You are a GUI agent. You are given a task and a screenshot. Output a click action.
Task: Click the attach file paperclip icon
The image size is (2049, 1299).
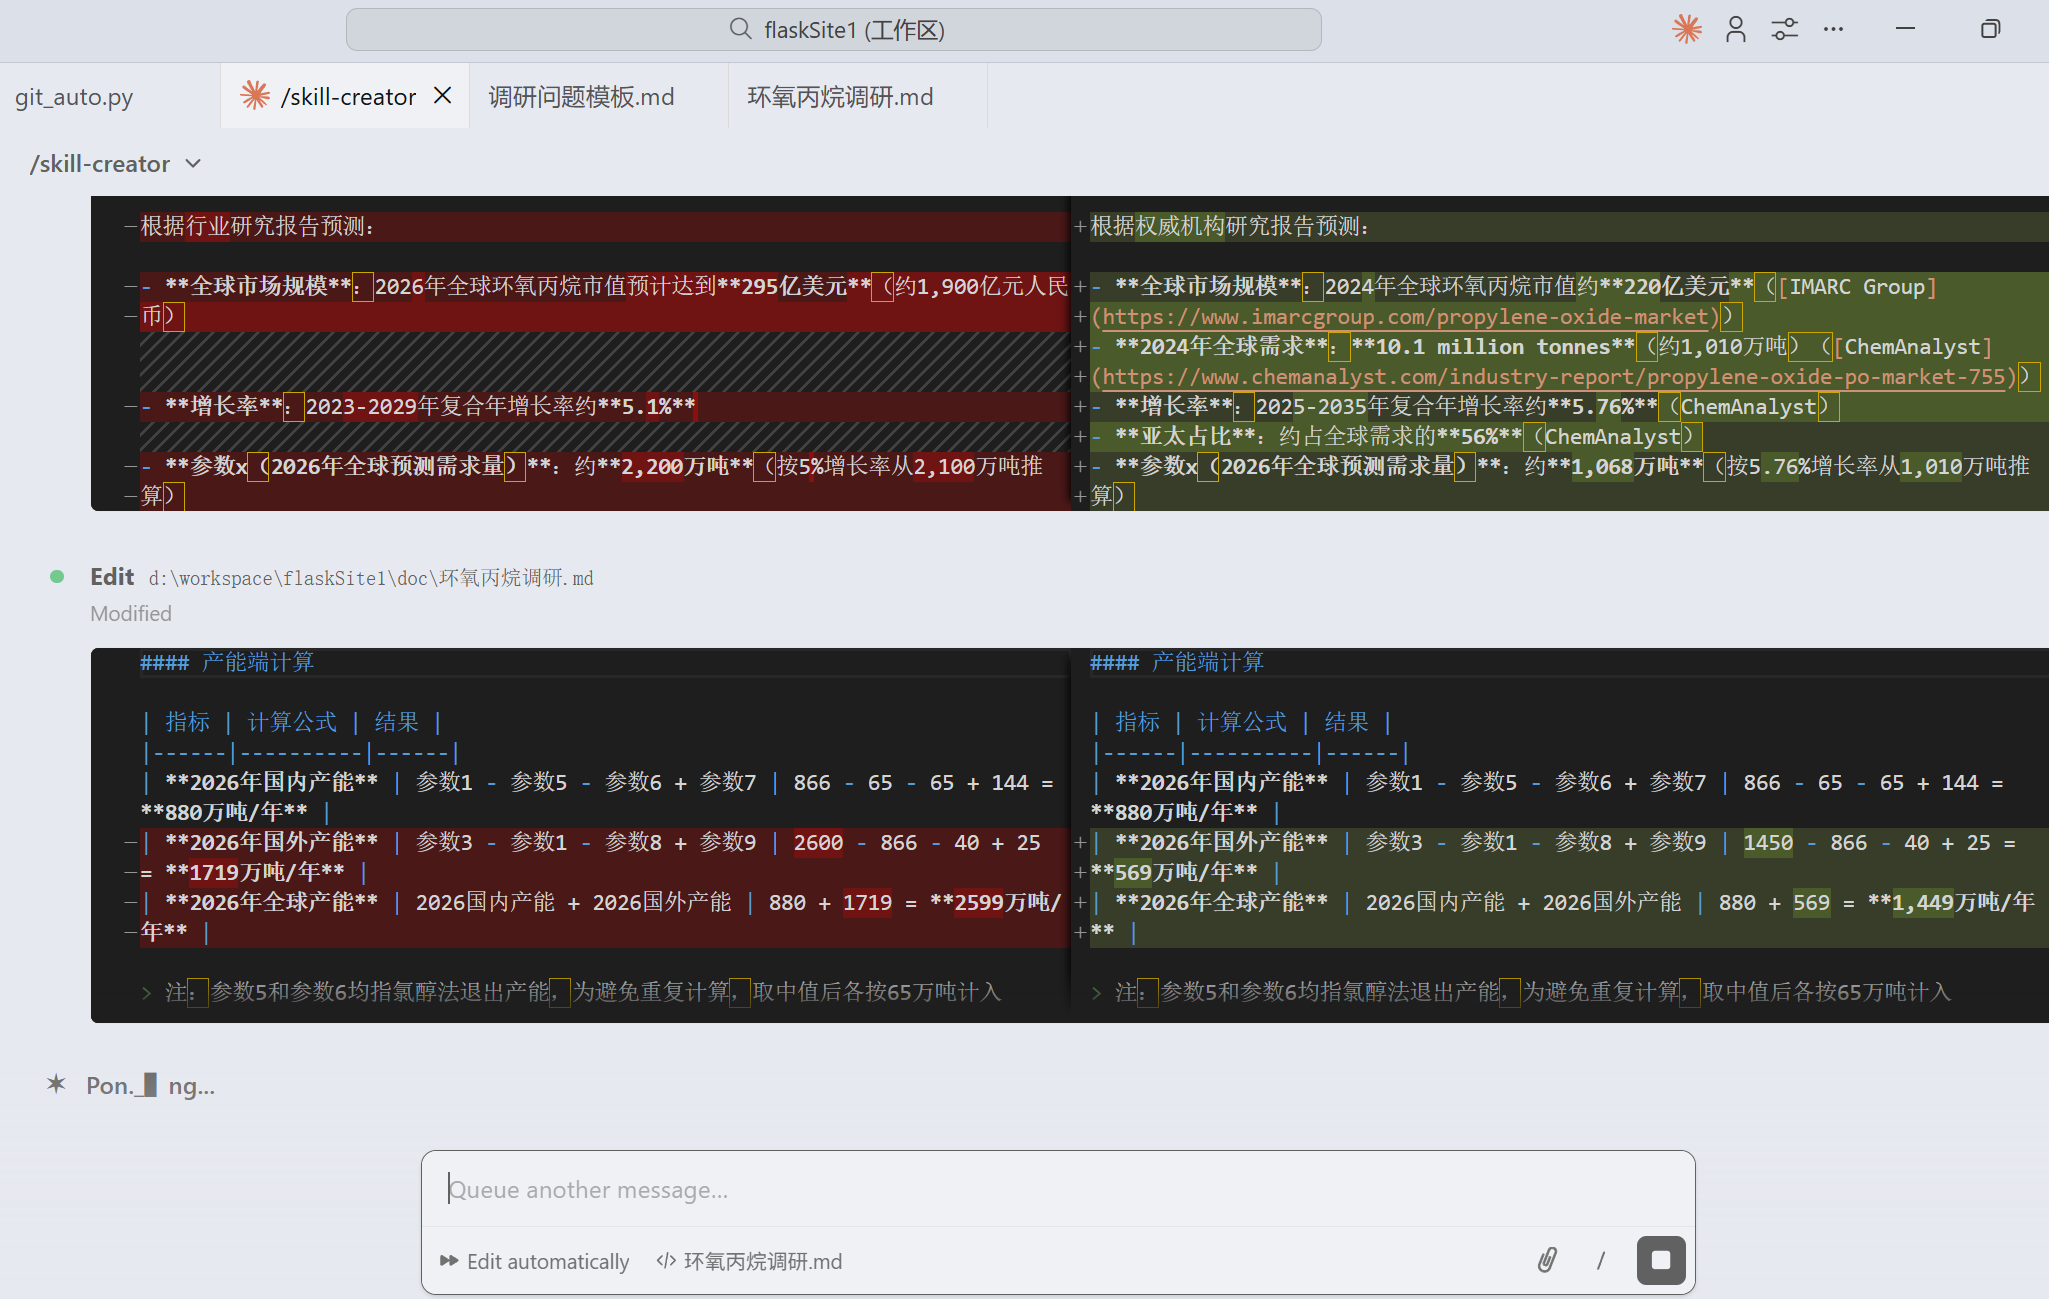[x=1547, y=1260]
